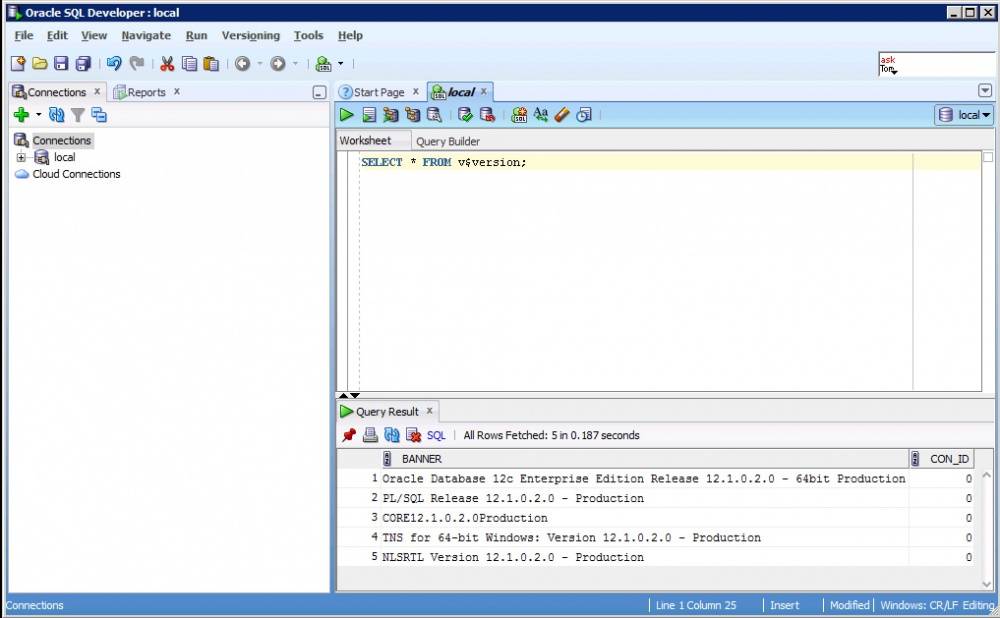This screenshot has height=618, width=1000.
Task: Save the worksheet with the Save icon
Action: point(61,63)
